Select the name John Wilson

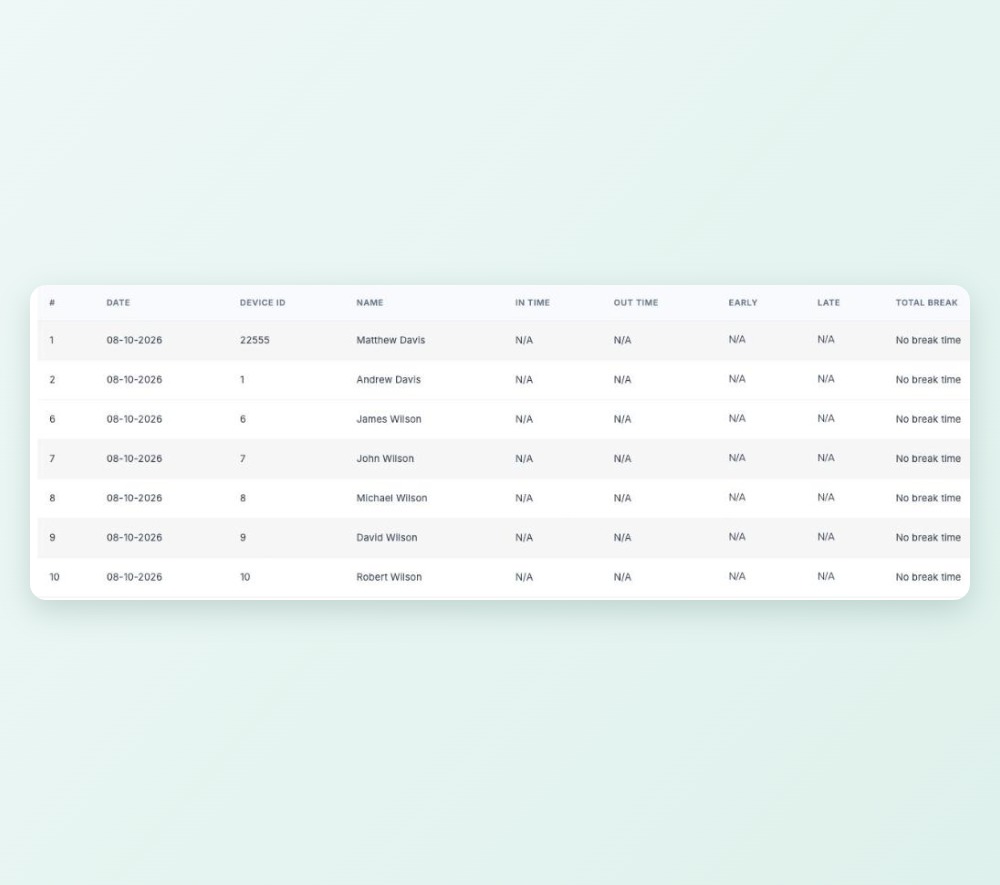pos(385,459)
